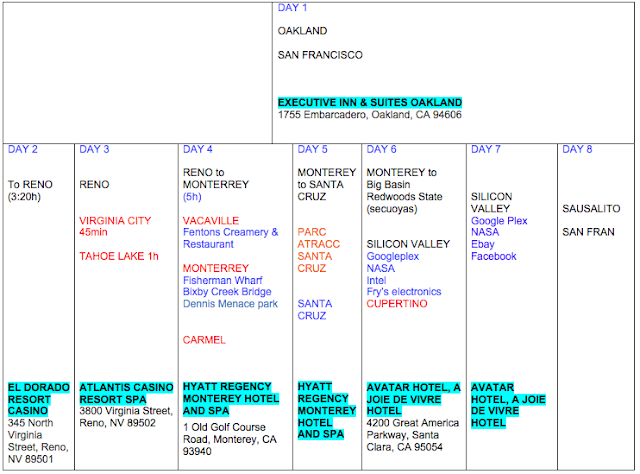Click blue SANTA CRUZ text in Day 5

315,310
